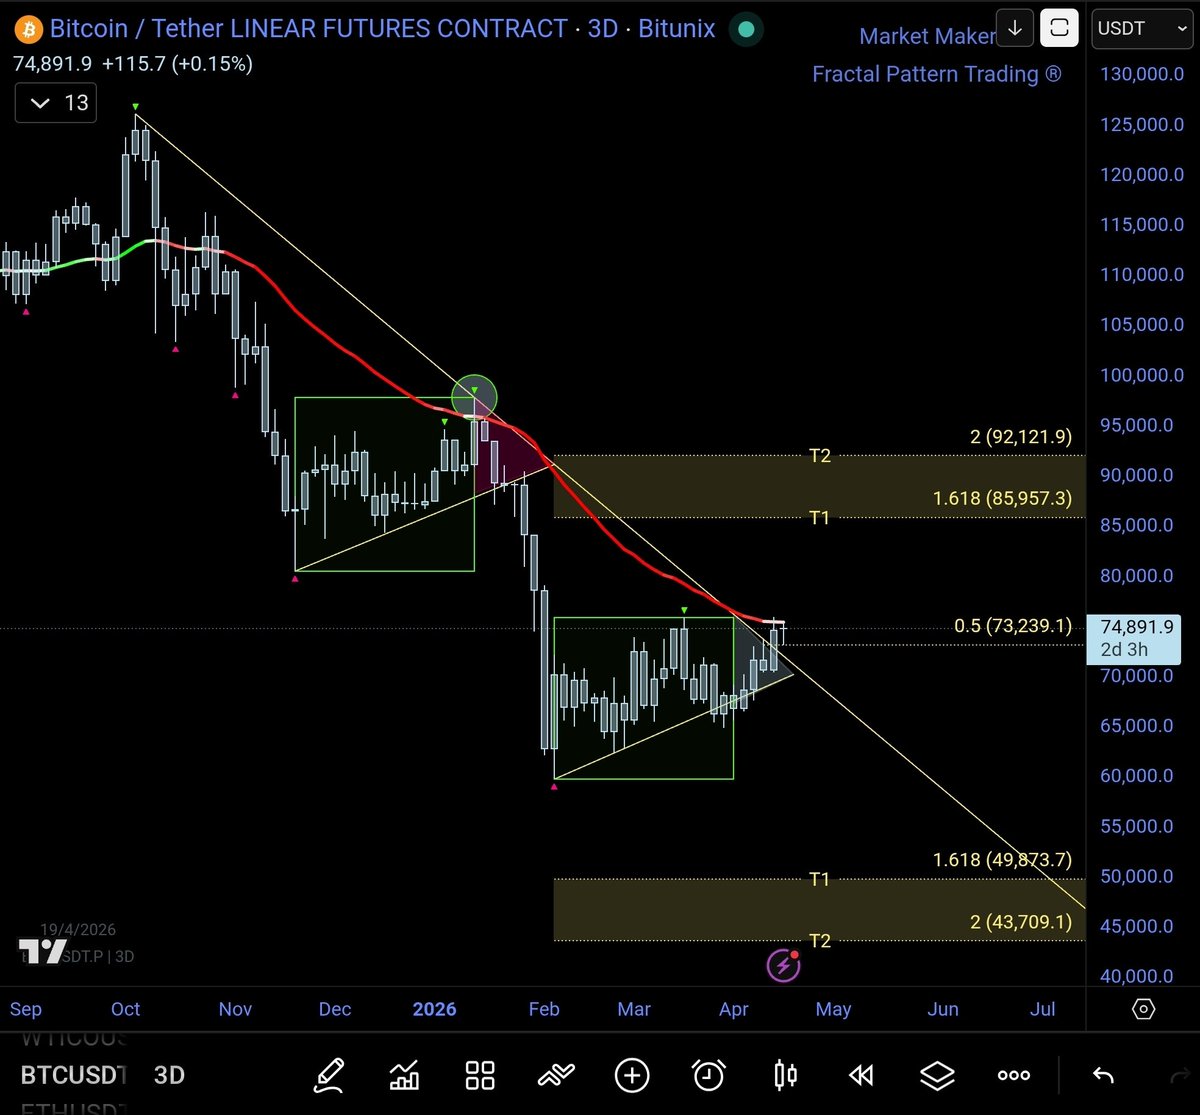Click the candlestick chart style icon
1200x1115 pixels.
[x=784, y=1075]
